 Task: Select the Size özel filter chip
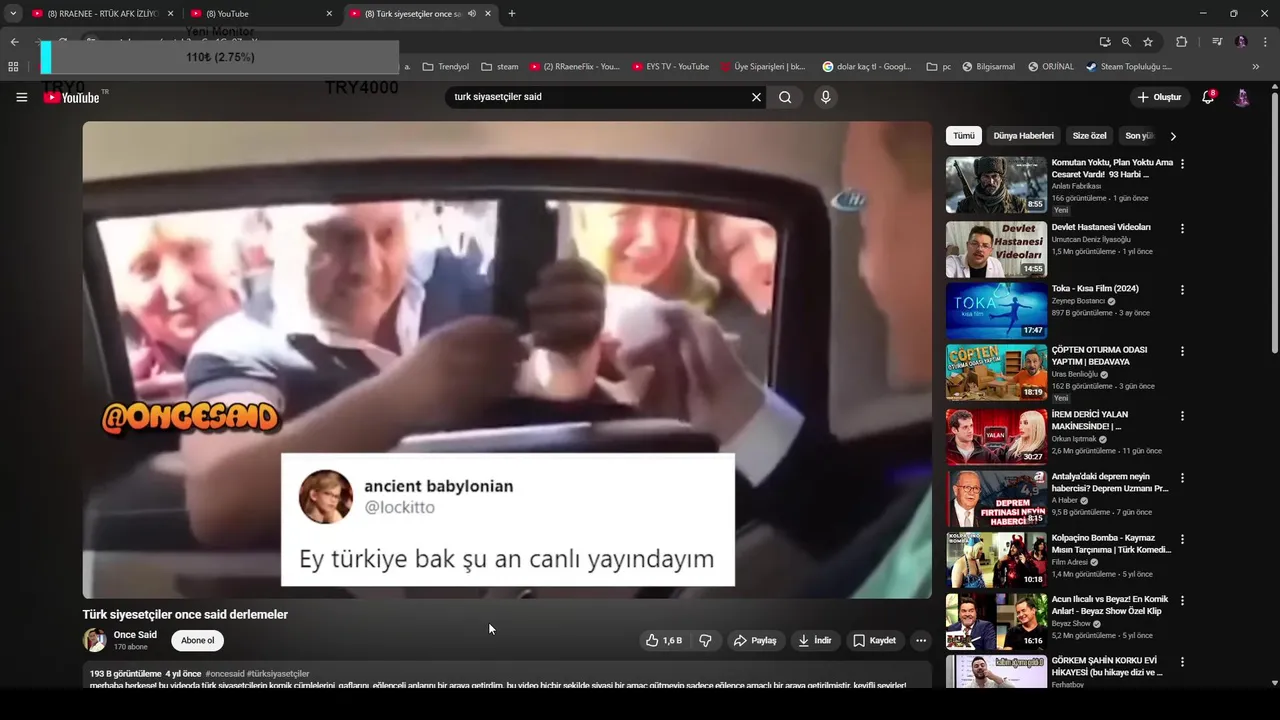(1089, 136)
